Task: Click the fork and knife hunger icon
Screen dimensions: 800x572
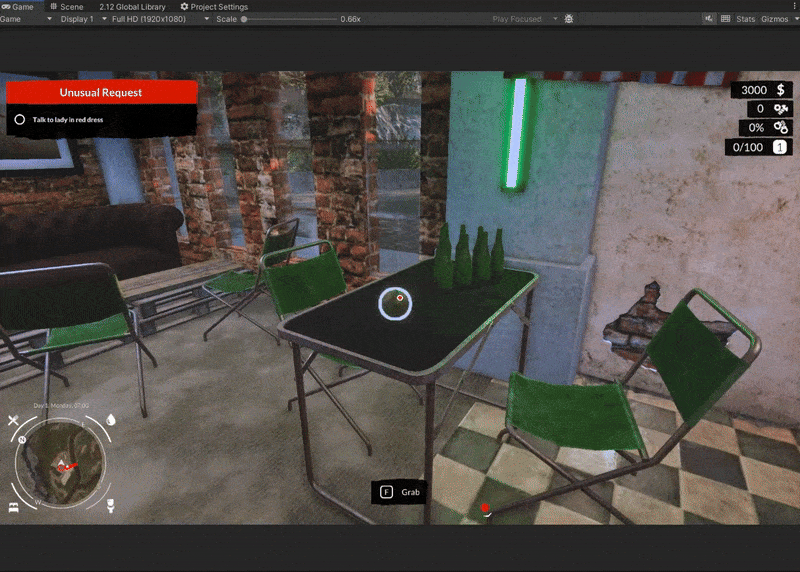Action: coord(14,421)
